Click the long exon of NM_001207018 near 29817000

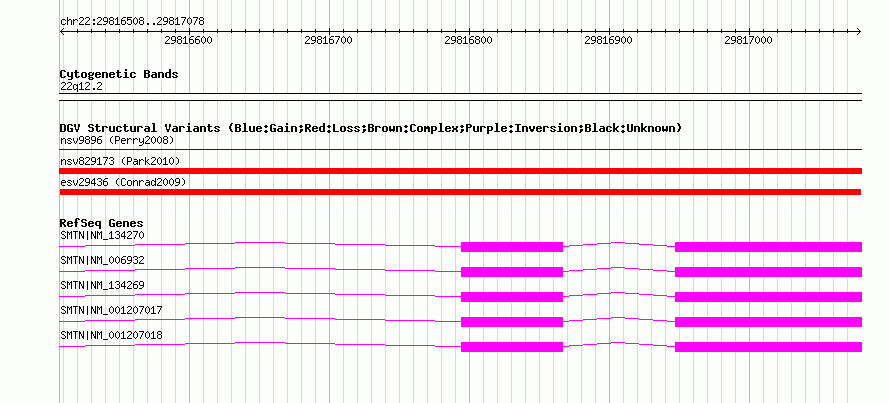click(x=769, y=347)
